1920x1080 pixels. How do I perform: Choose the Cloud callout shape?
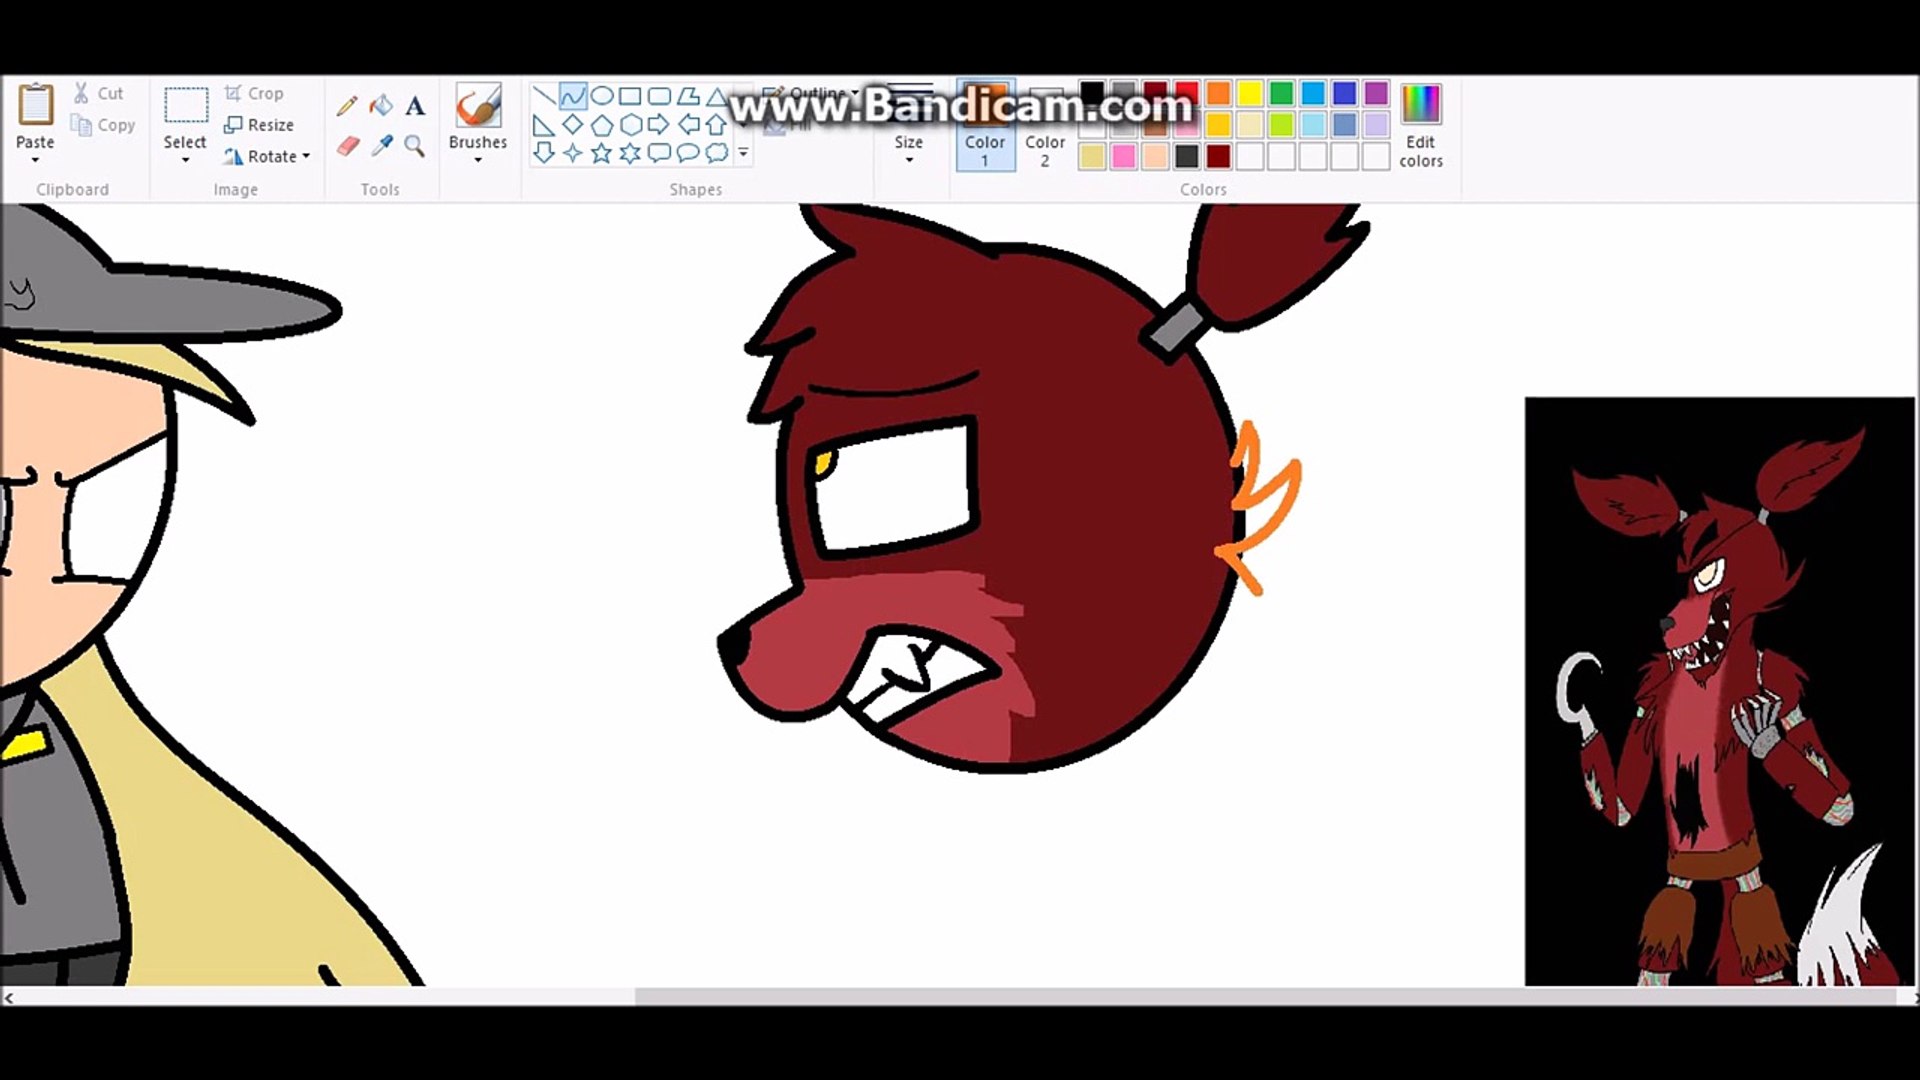[x=716, y=153]
